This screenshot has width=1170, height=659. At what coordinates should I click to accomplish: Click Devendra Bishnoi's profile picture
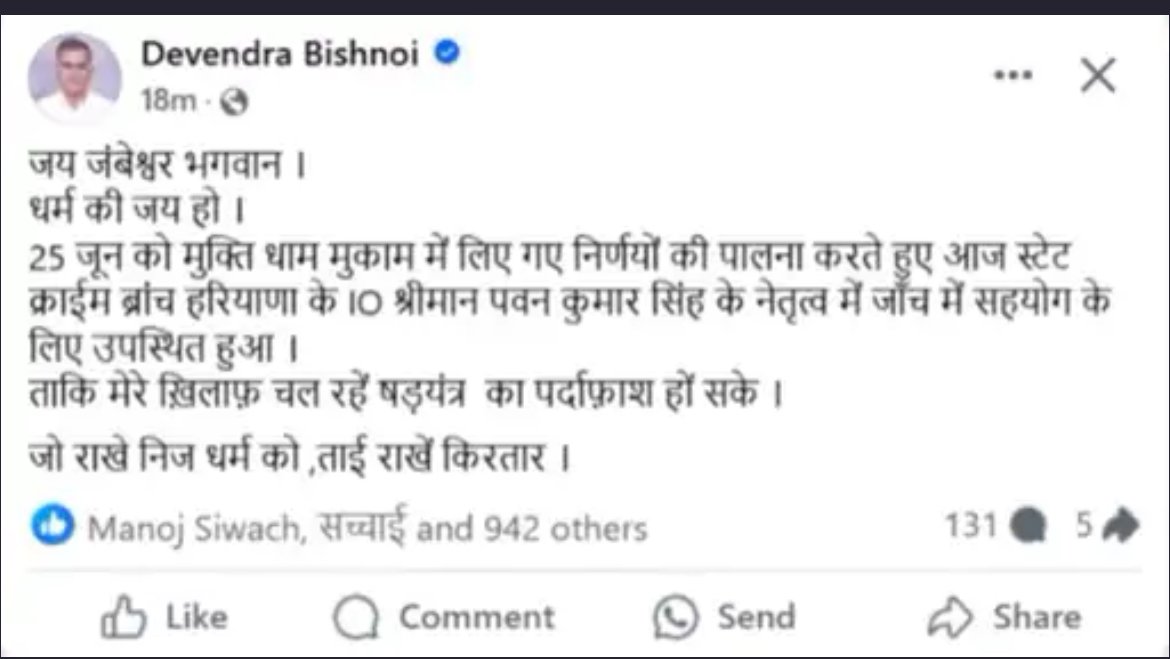tap(75, 78)
